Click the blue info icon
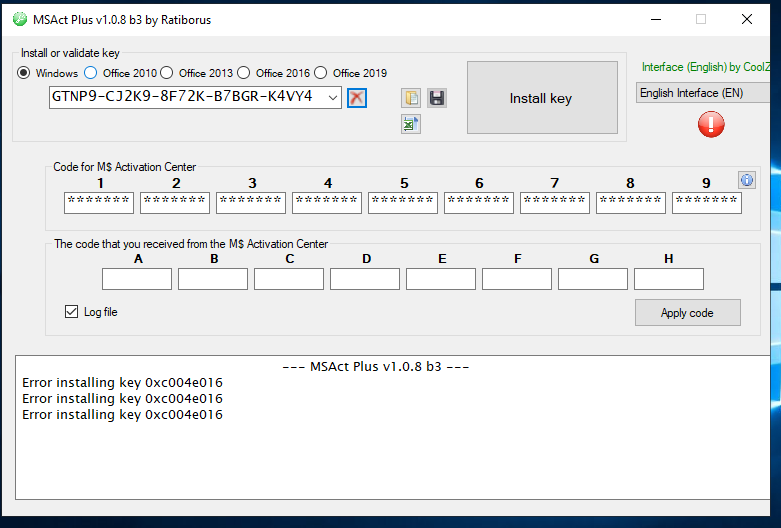Image resolution: width=781 pixels, height=528 pixels. pos(747,180)
